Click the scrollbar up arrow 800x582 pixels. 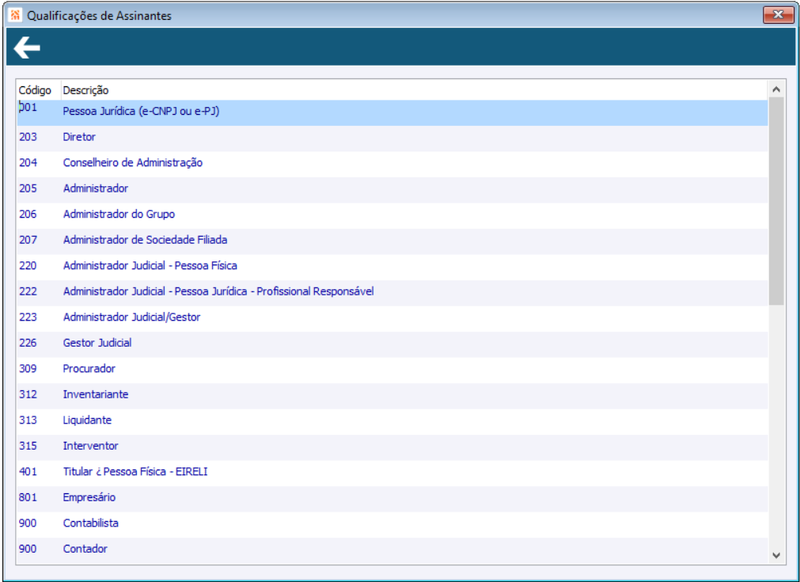coord(776,90)
